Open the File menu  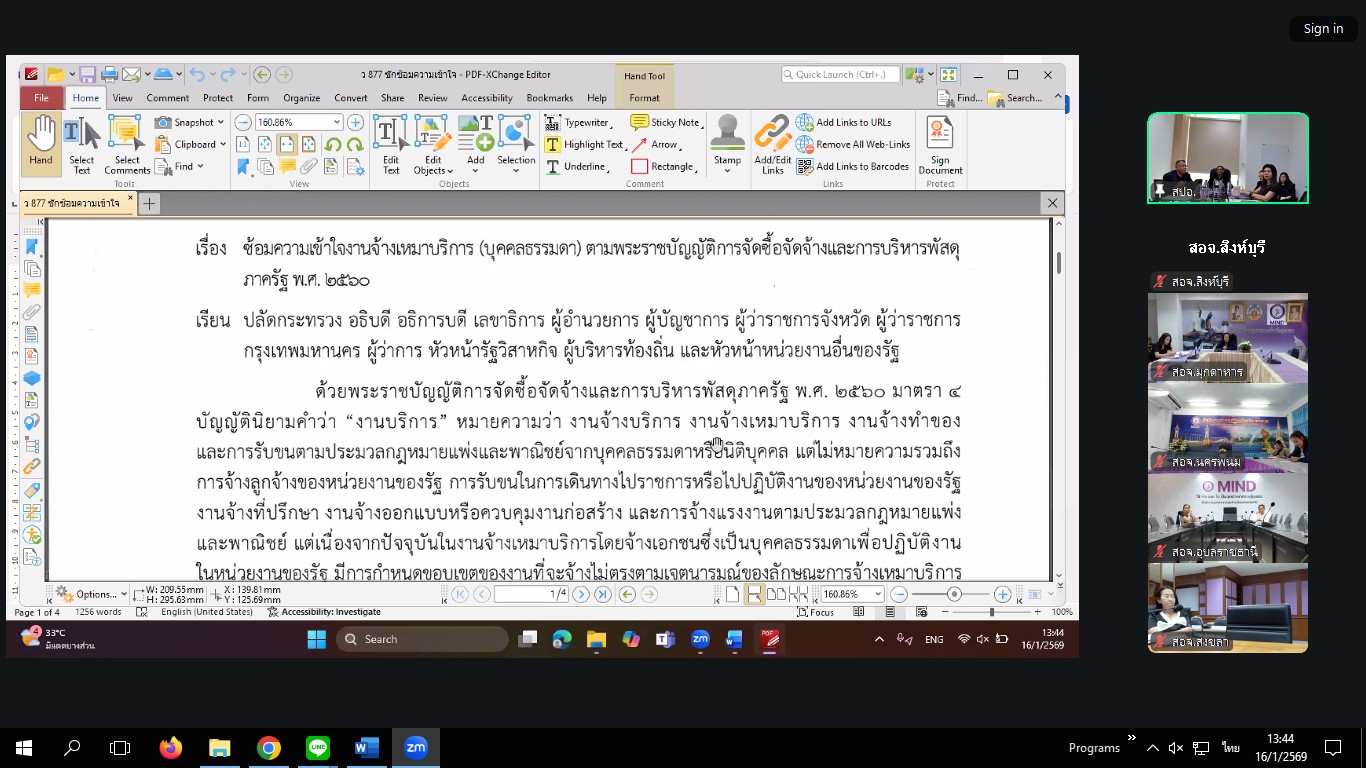coord(42,98)
